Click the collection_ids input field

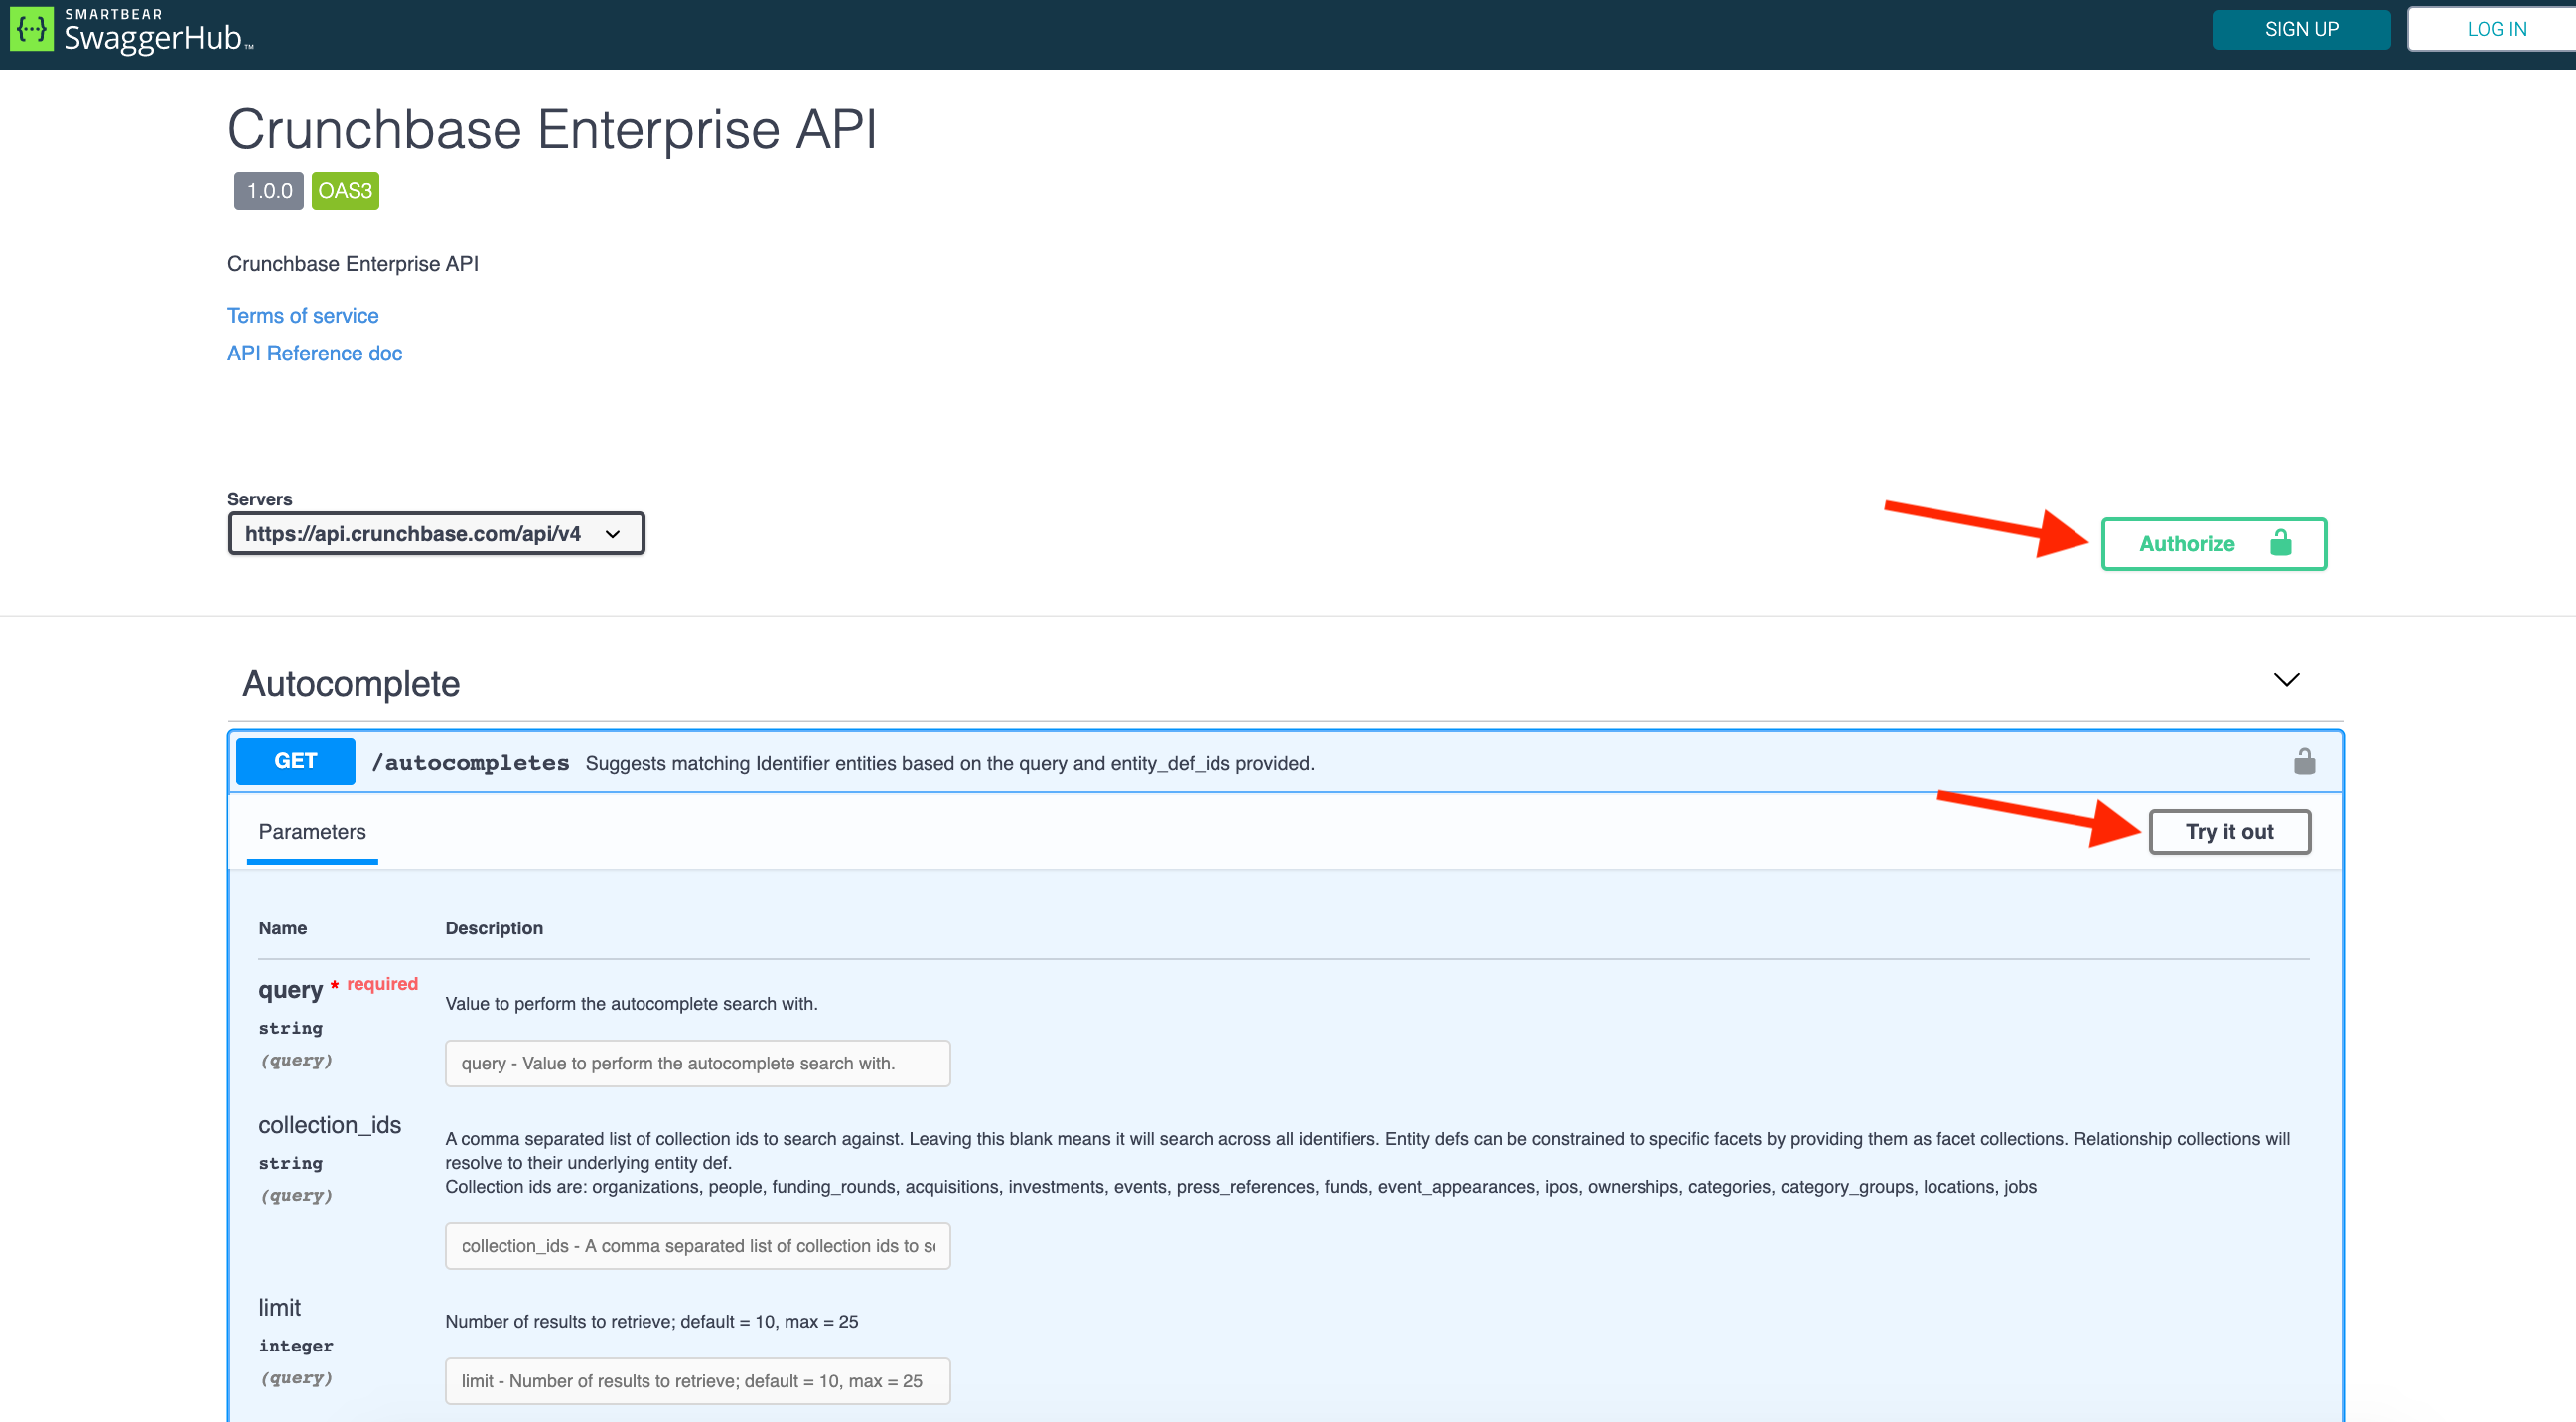tap(697, 1246)
